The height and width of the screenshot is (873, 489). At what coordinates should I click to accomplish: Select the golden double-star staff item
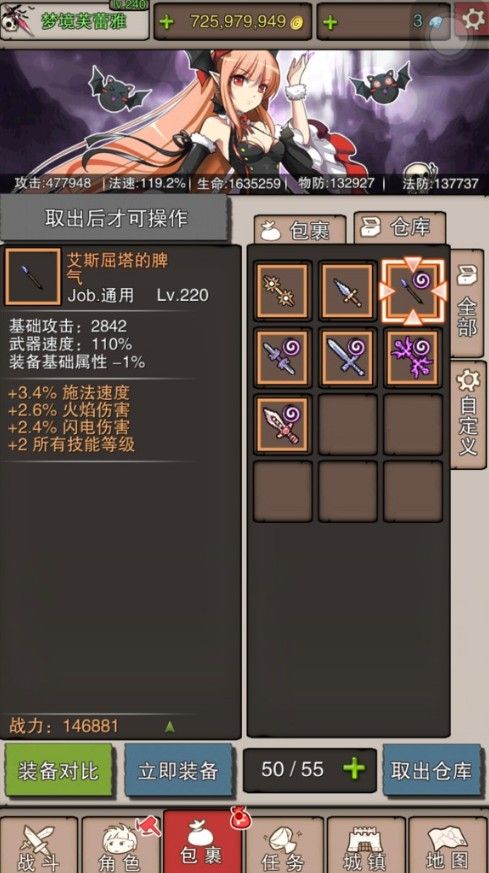pos(282,291)
